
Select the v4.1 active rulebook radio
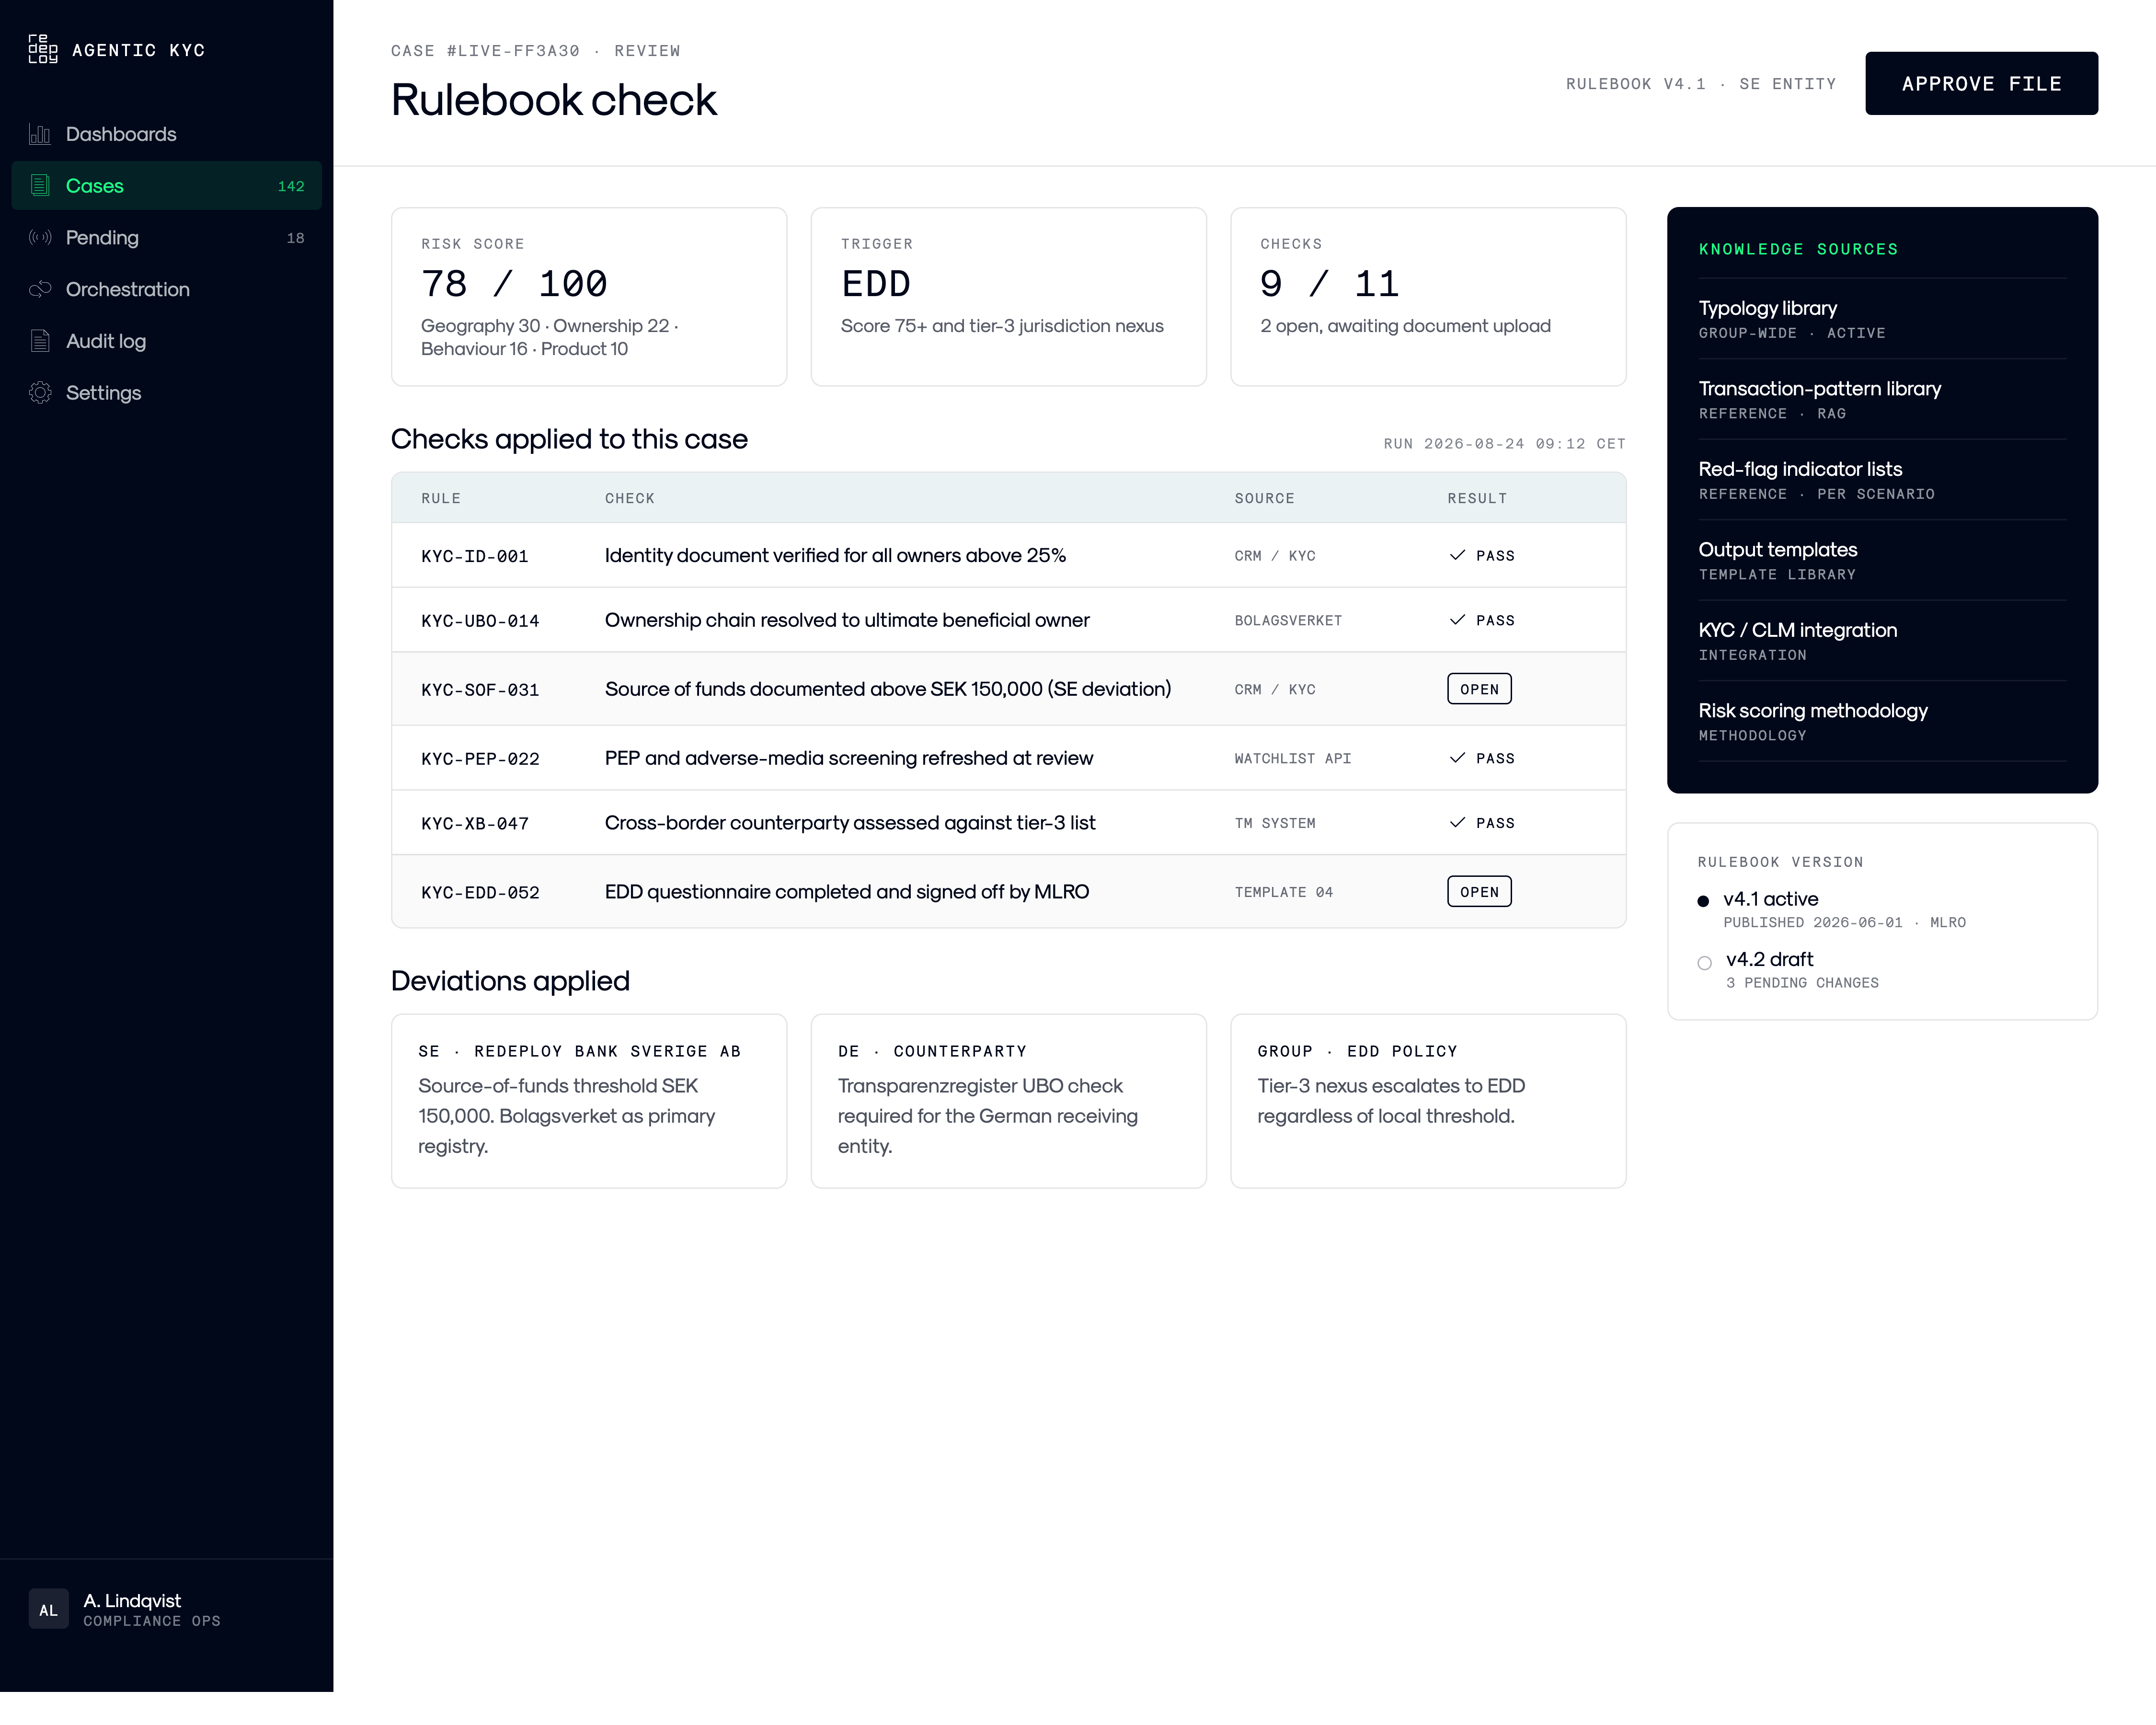(x=1703, y=902)
